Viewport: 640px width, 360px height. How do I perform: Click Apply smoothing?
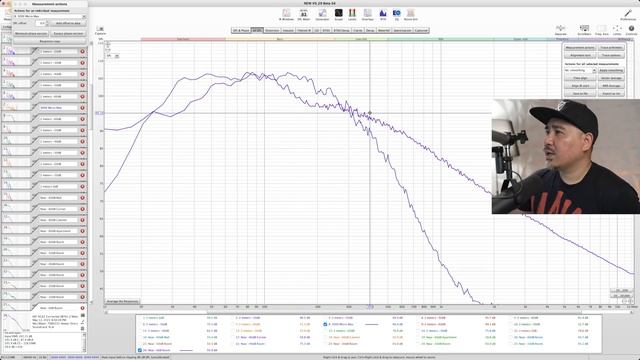click(611, 70)
